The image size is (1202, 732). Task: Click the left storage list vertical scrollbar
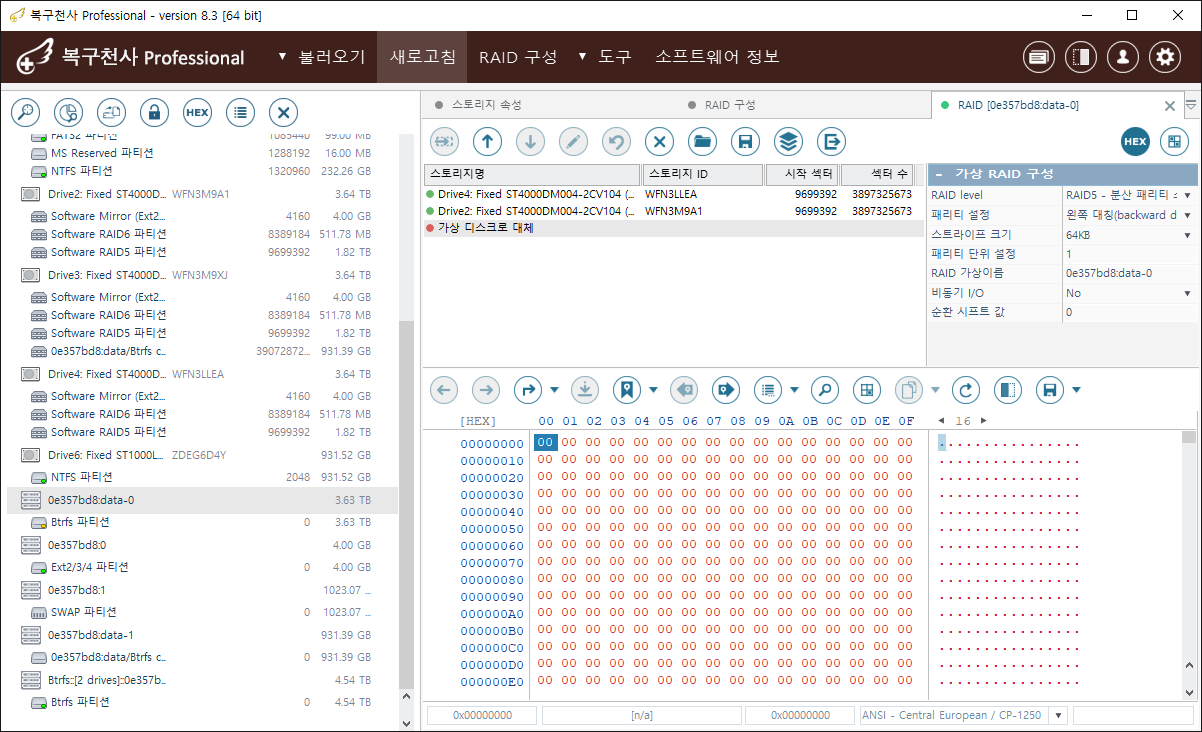click(406, 500)
